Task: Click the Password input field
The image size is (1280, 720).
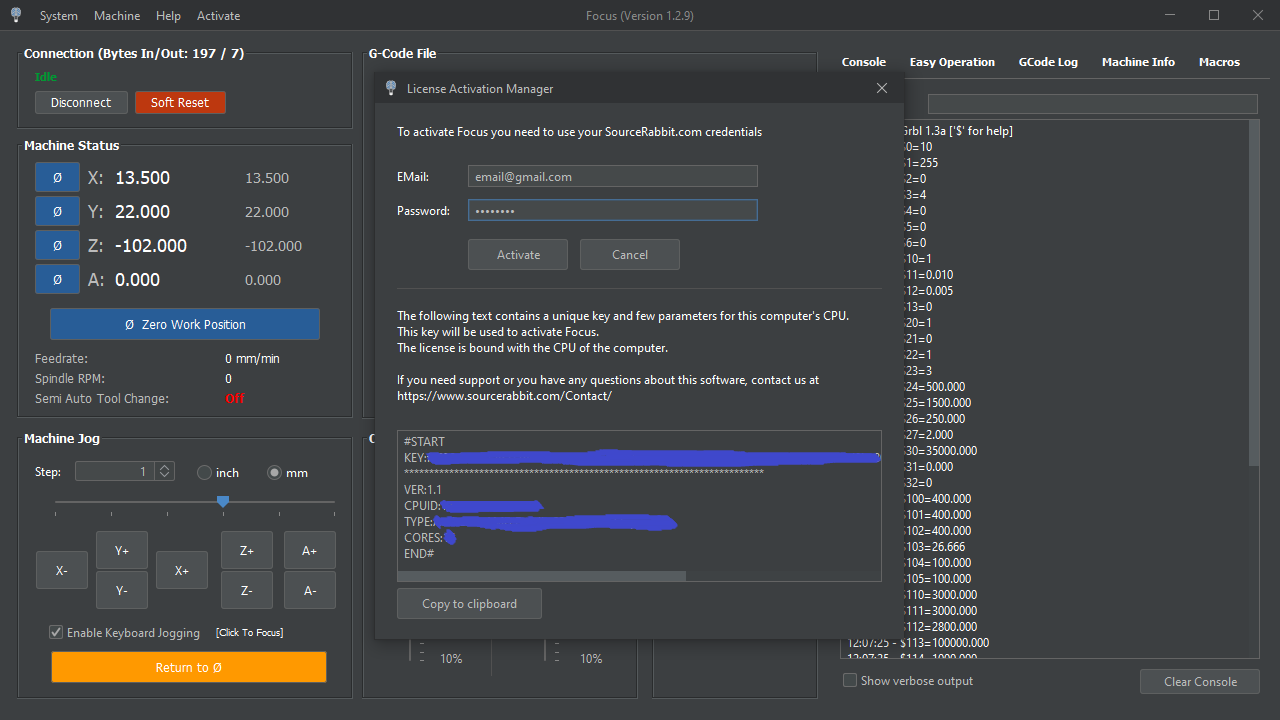Action: point(613,210)
